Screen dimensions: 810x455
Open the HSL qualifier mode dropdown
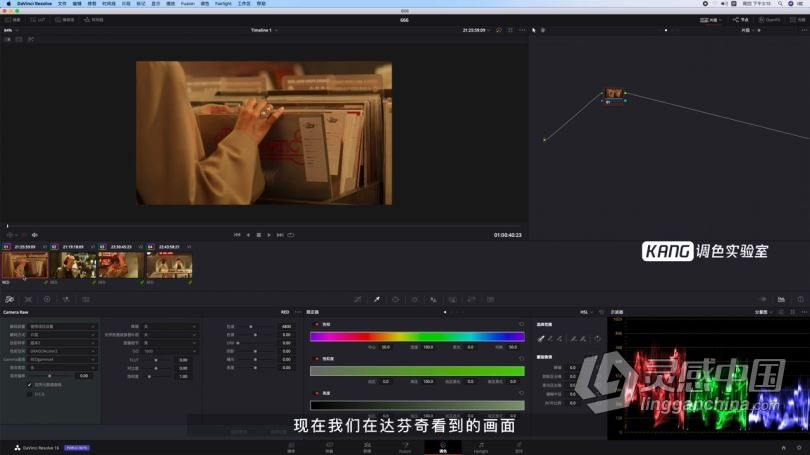pos(586,312)
